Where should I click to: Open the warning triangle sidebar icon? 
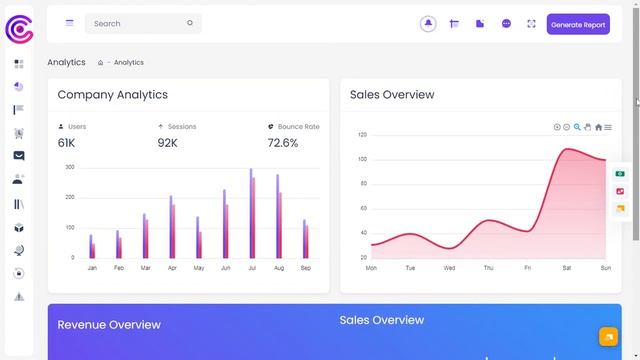coord(19,297)
